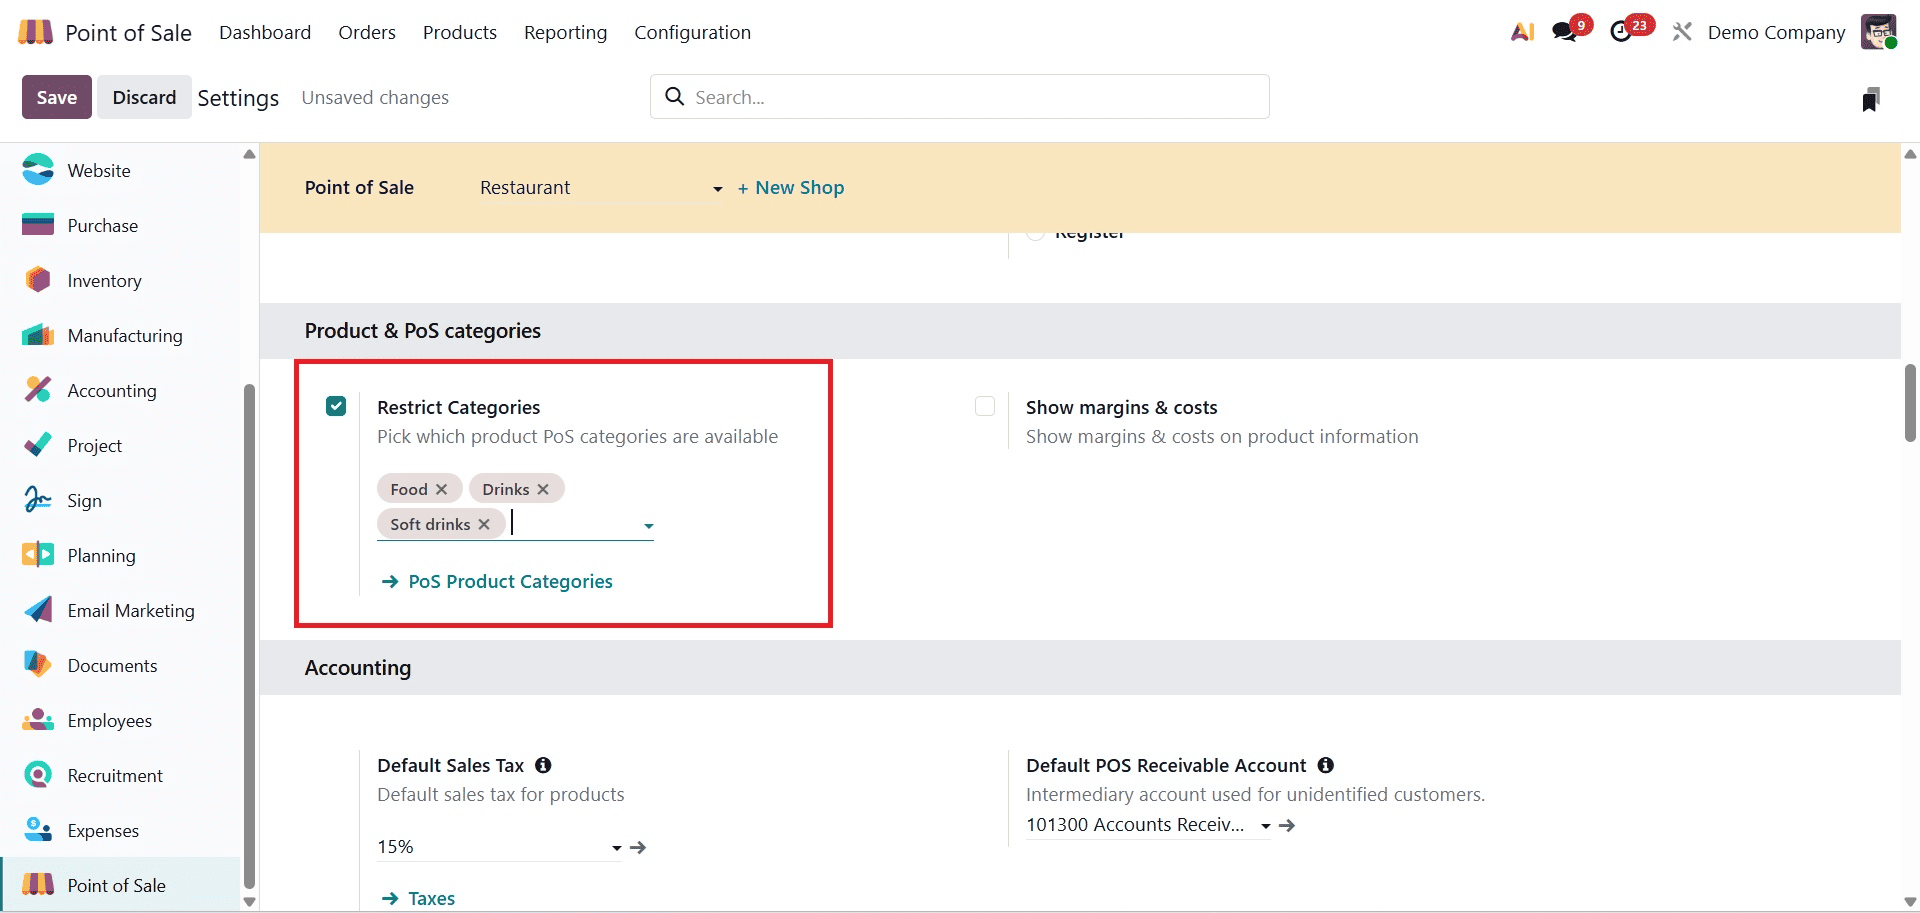The height and width of the screenshot is (913, 1920).
Task: Open the Discuss messages icon
Action: [x=1563, y=31]
